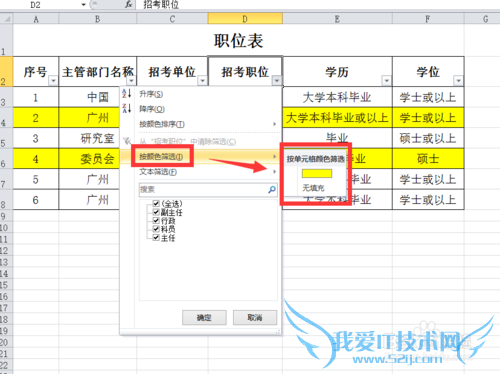Select column F header
Viewport: 500px width, 374px height.
pos(428,19)
